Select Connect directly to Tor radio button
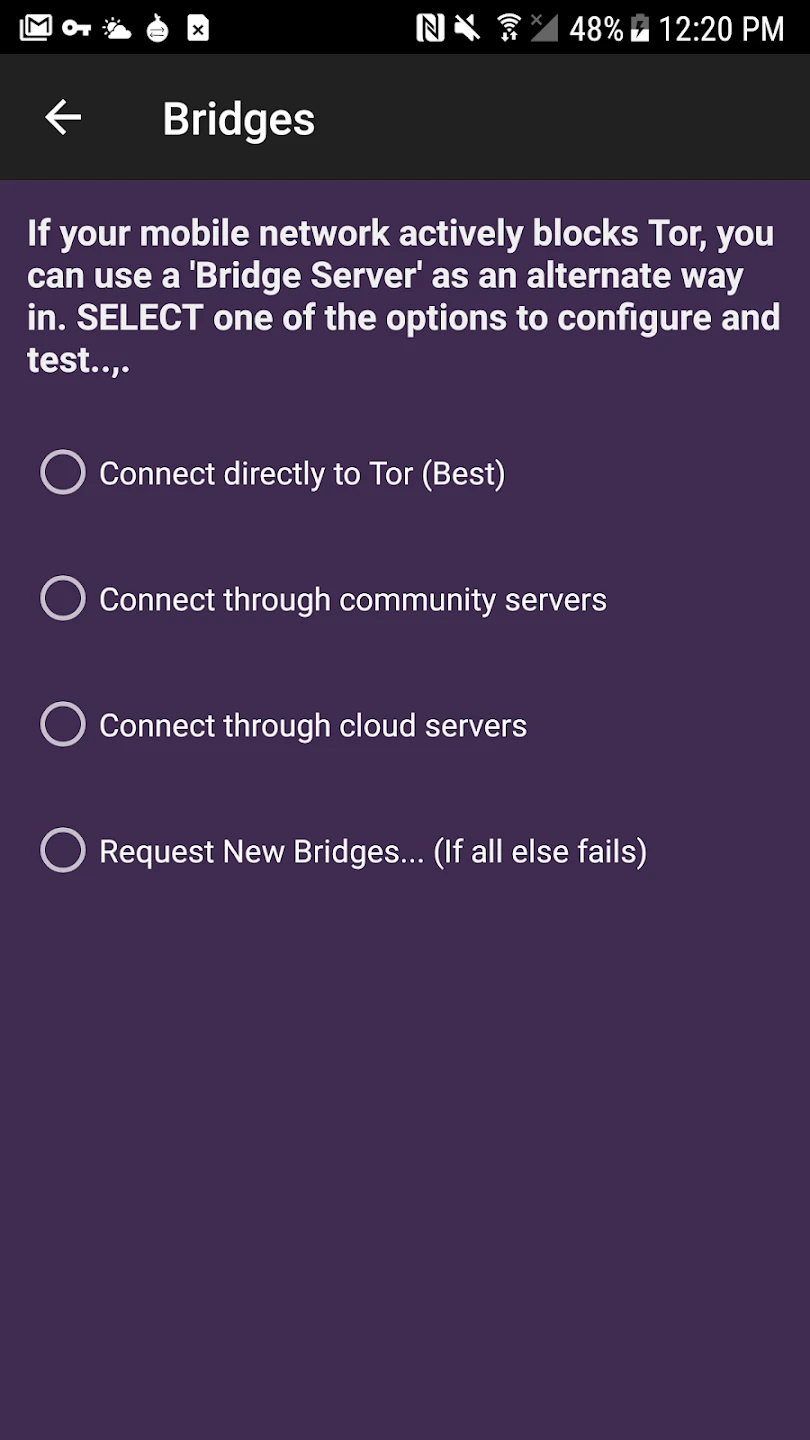Image resolution: width=810 pixels, height=1440 pixels. [63, 473]
